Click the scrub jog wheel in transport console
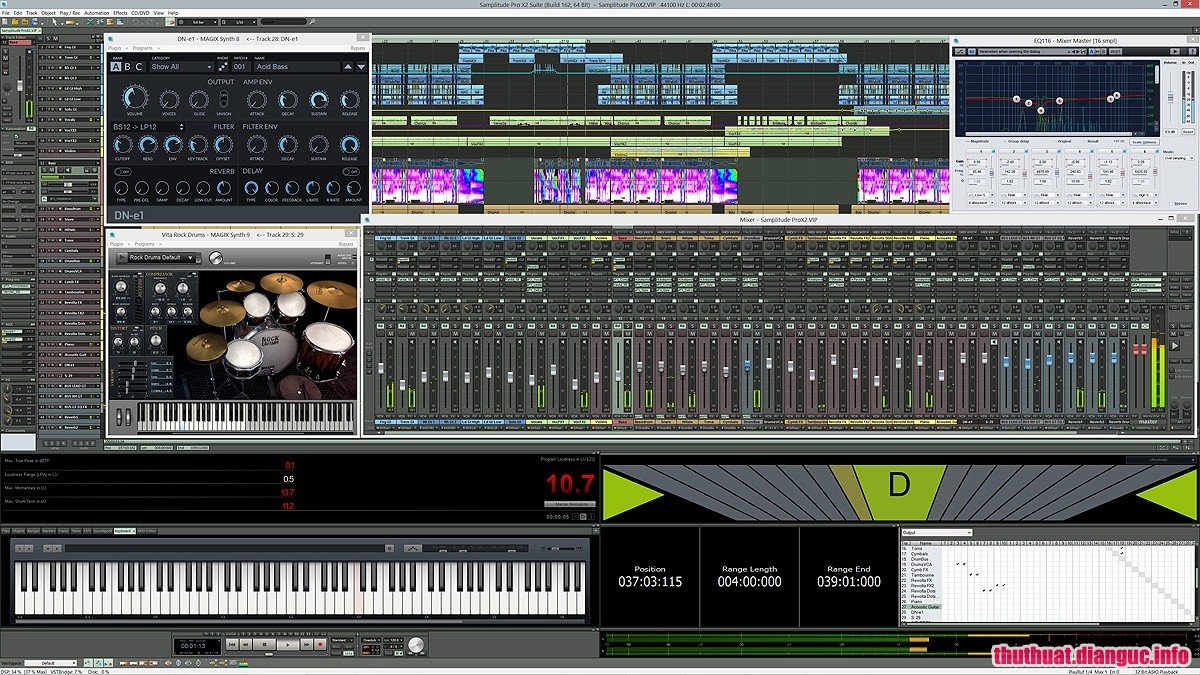Image resolution: width=1200 pixels, height=675 pixels. (x=416, y=645)
